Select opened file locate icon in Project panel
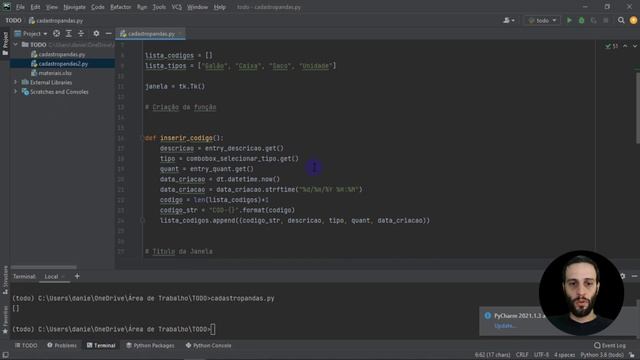The height and width of the screenshot is (360, 640). click(56, 33)
